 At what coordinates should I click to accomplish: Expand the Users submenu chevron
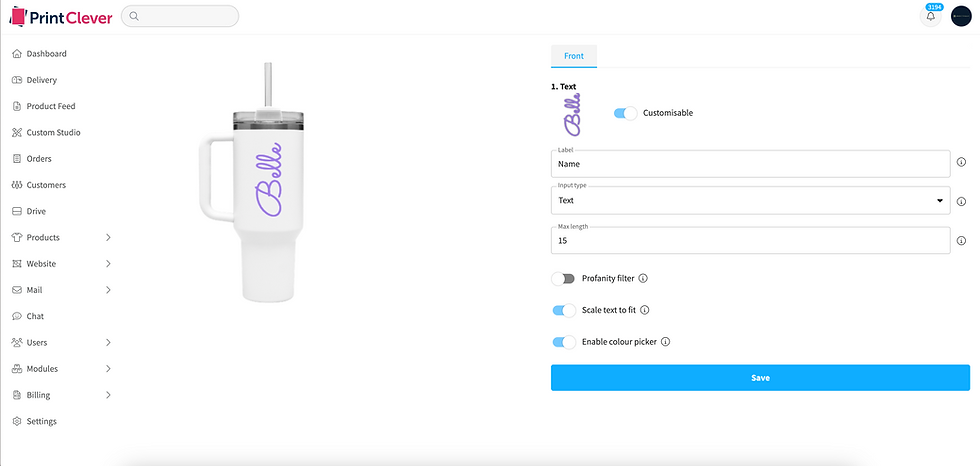[108, 342]
